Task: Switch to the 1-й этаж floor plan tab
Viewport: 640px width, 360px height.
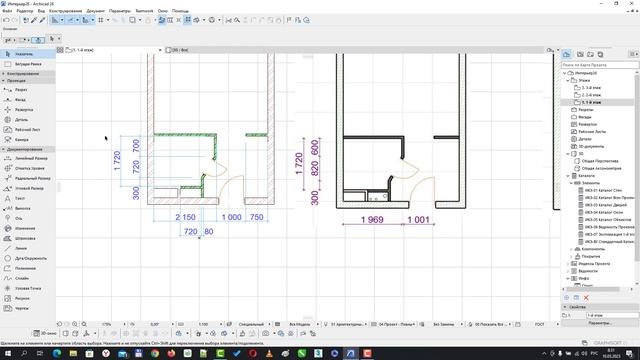Action: [x=113, y=50]
